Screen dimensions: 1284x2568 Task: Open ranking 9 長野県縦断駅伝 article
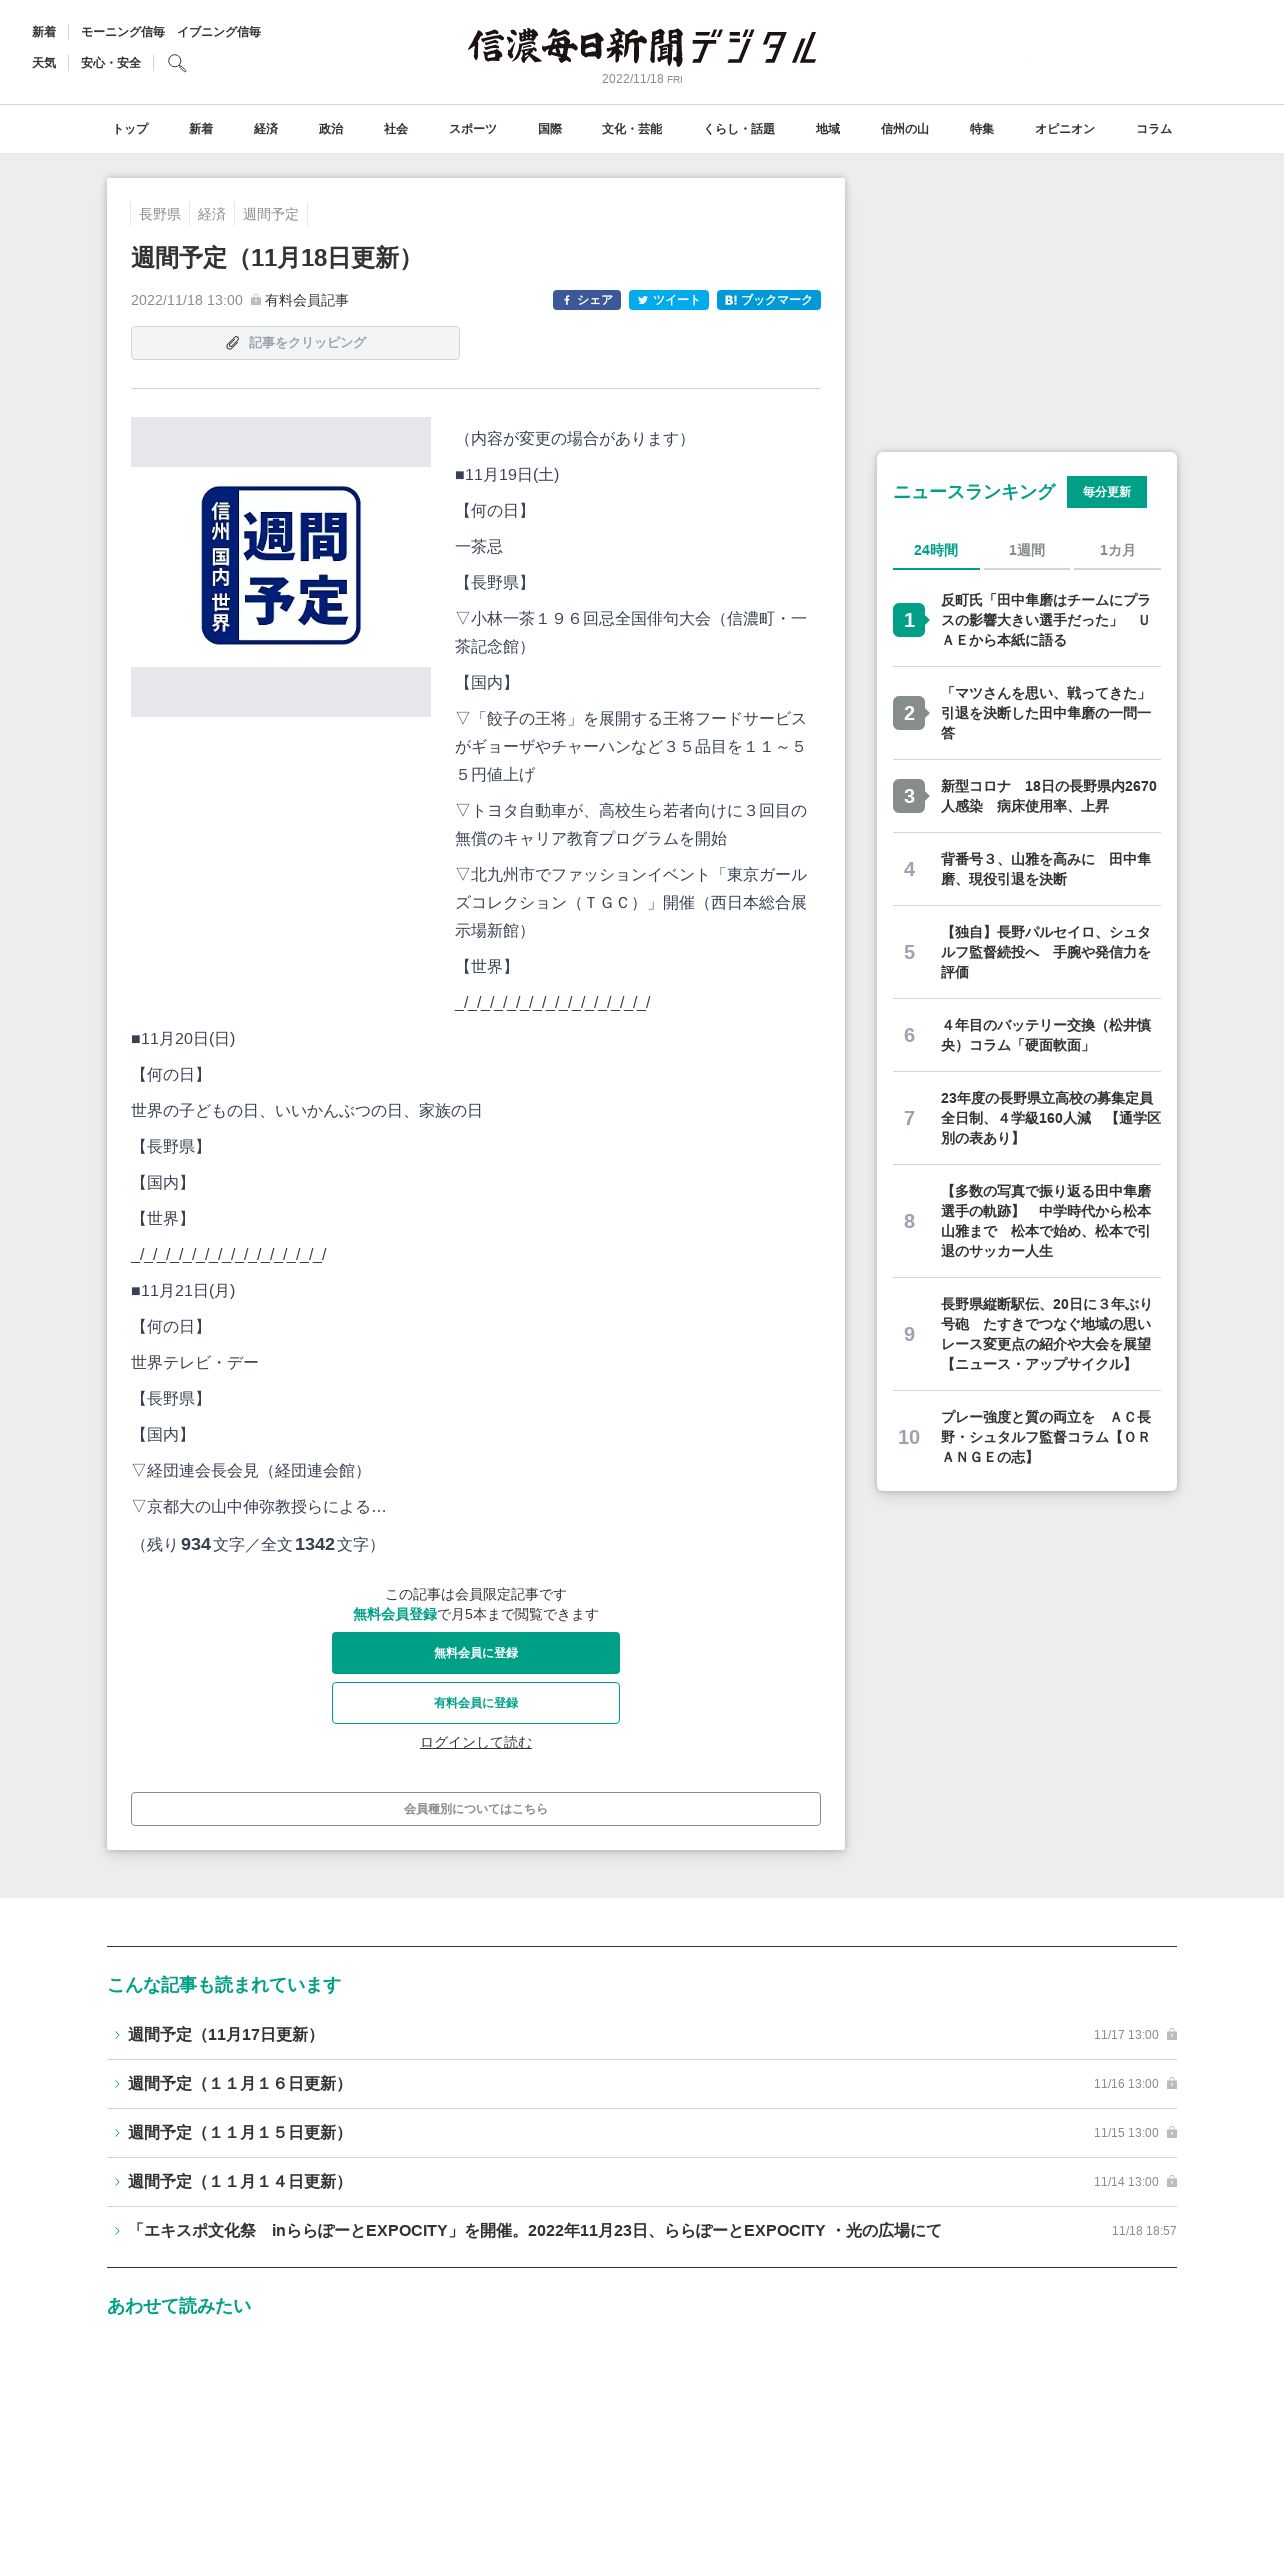click(1027, 1334)
